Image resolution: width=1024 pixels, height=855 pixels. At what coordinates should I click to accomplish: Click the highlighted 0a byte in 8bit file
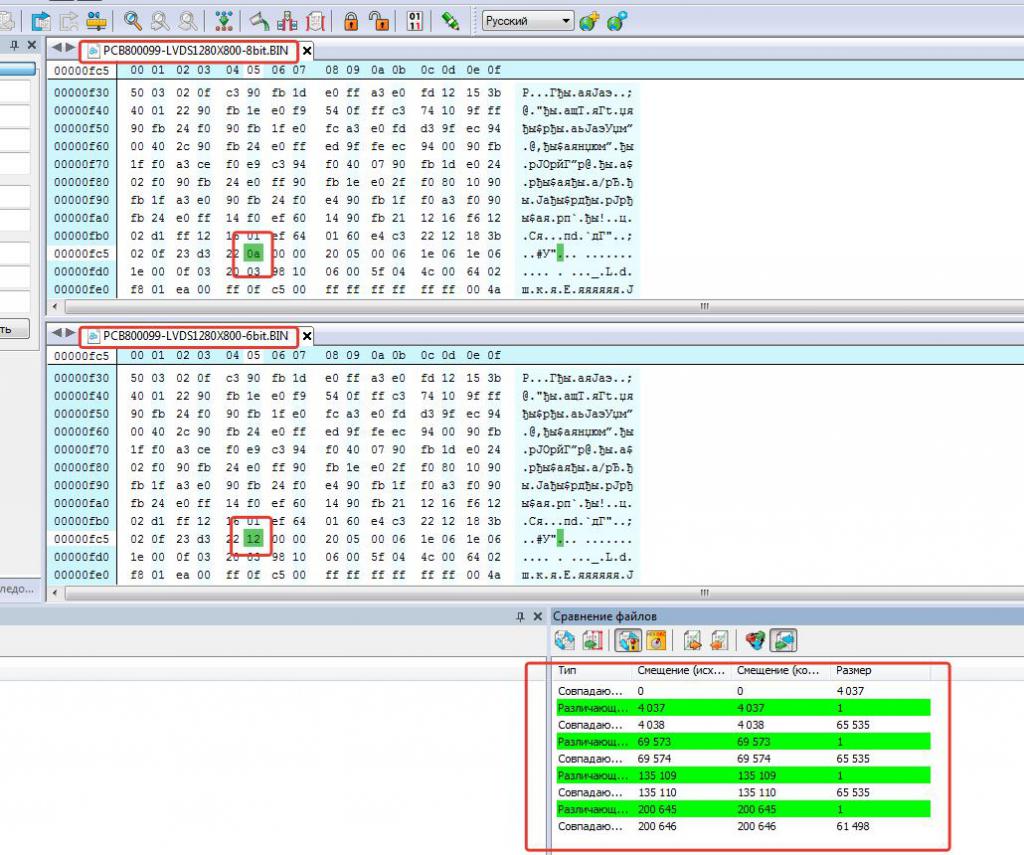point(253,253)
